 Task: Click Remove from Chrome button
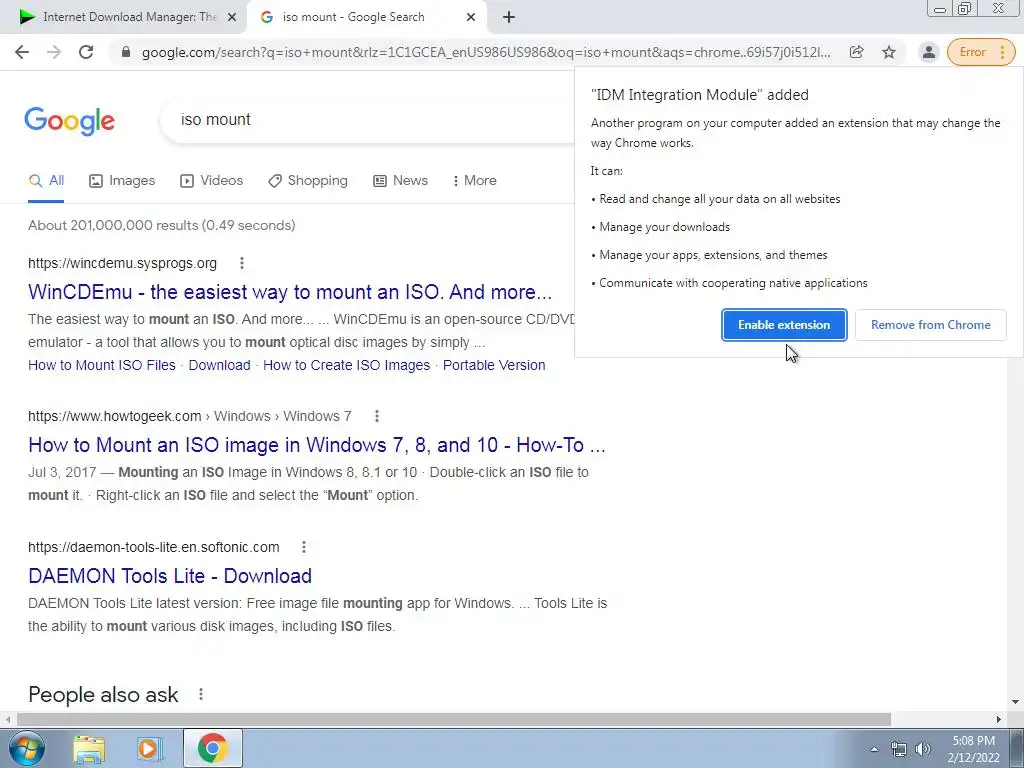pyautogui.click(x=931, y=325)
